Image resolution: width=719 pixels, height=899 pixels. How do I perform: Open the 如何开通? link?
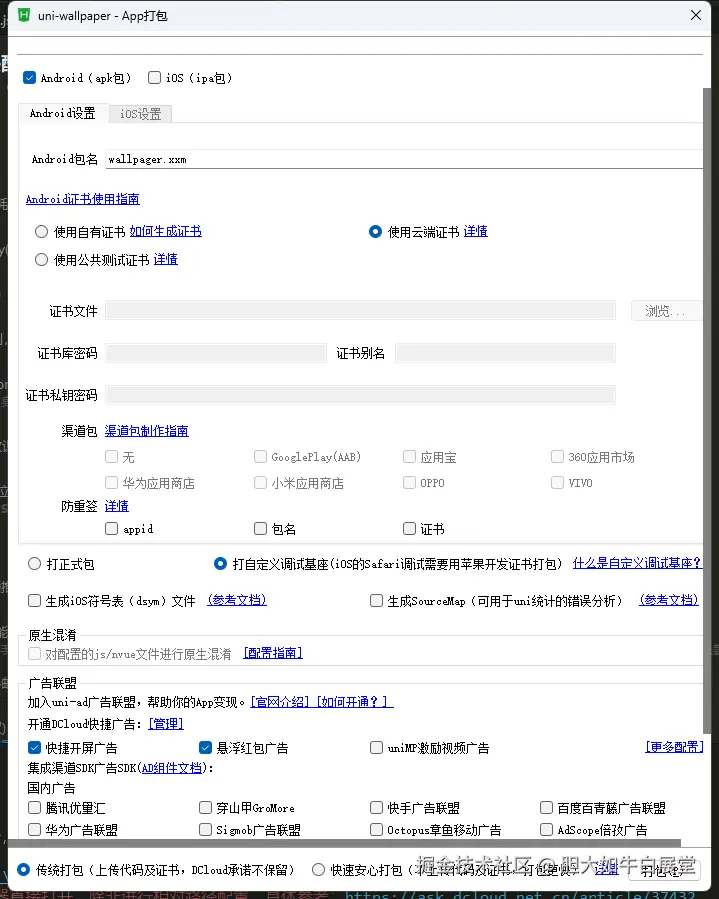point(354,702)
